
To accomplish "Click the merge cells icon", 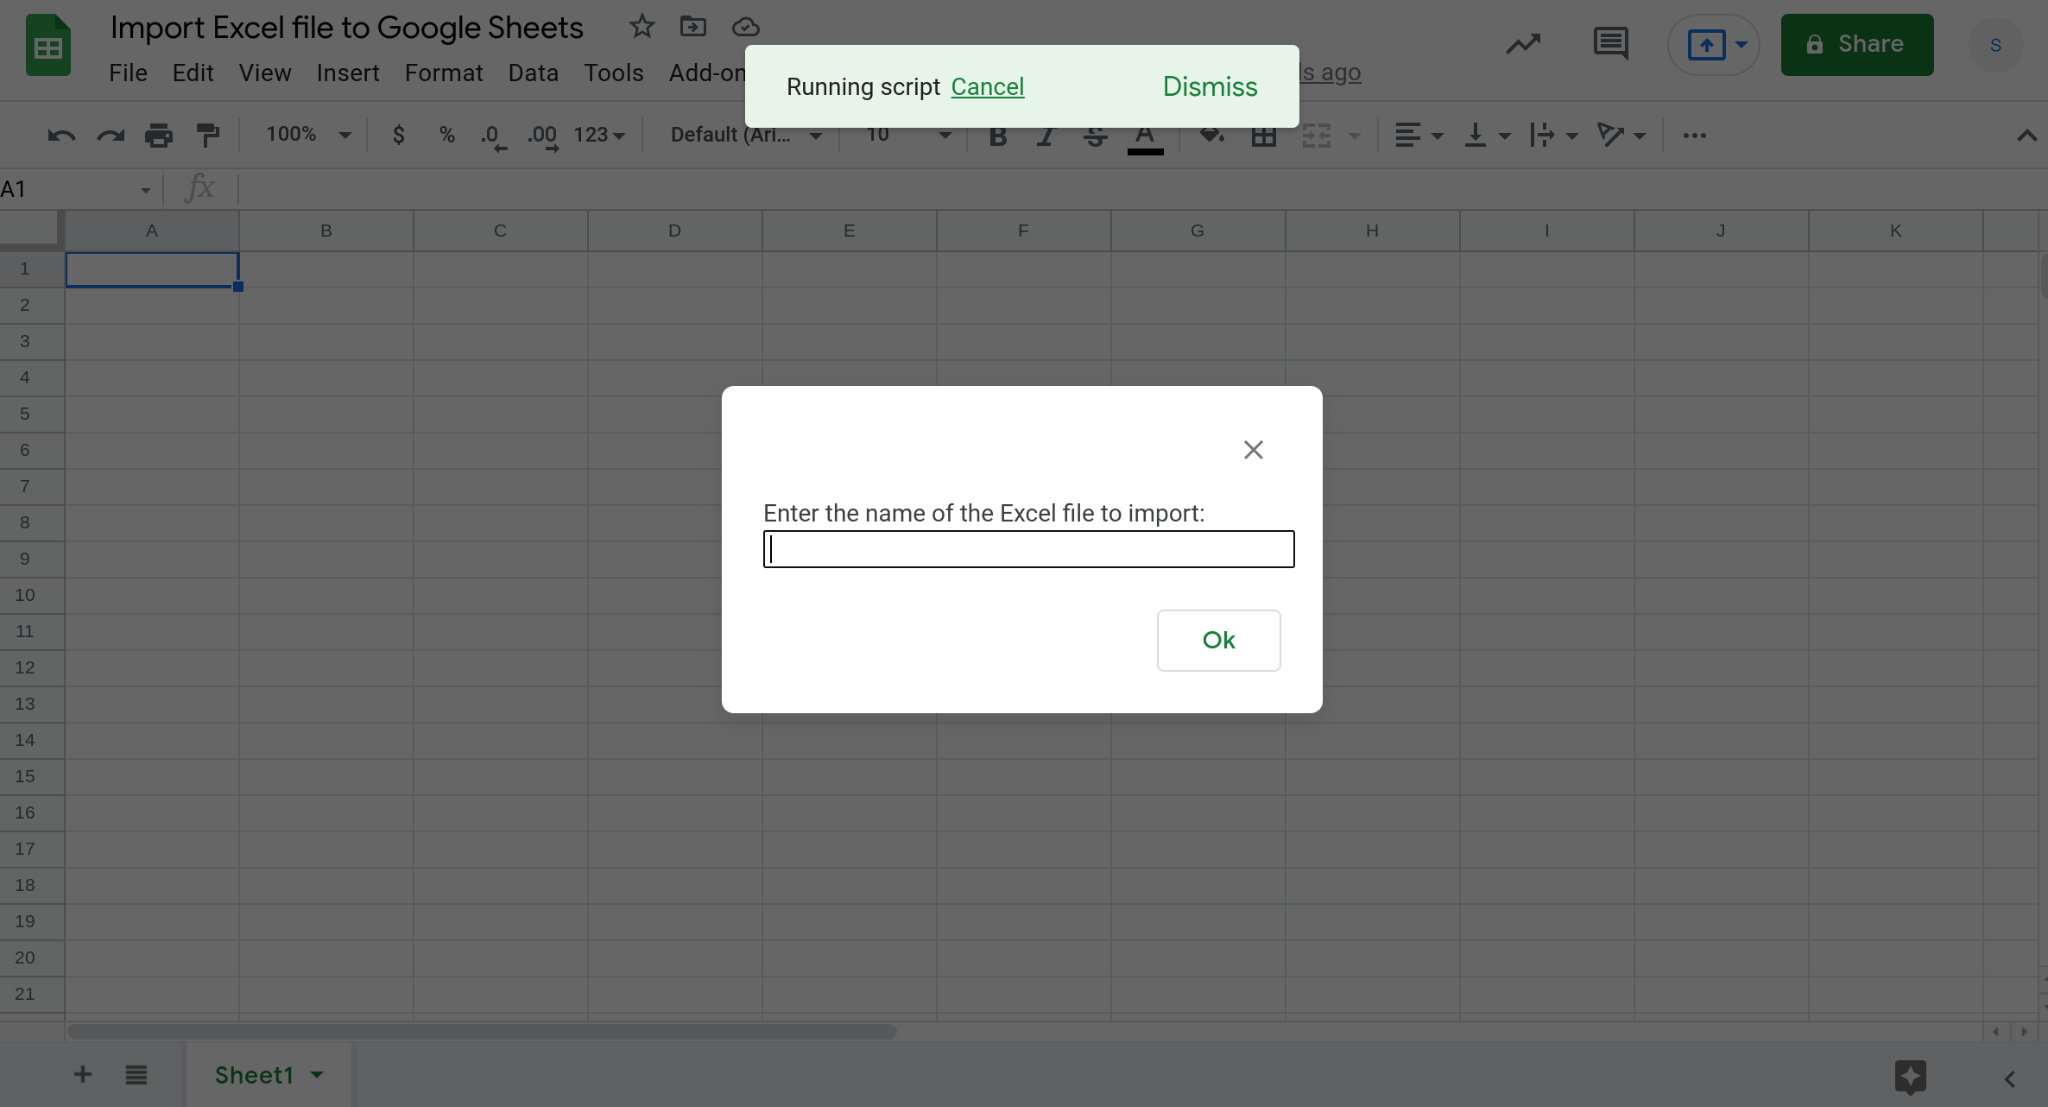I will point(1316,135).
